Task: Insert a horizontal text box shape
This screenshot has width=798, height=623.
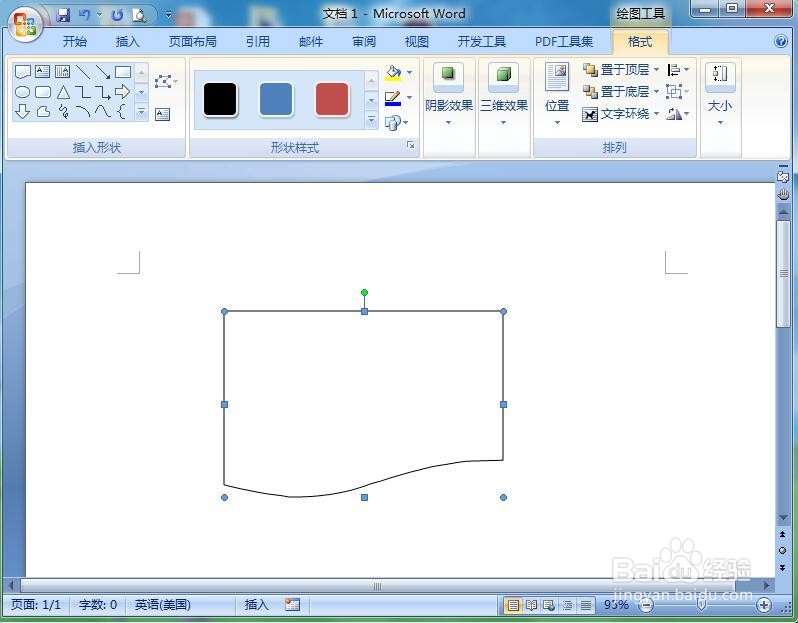Action: 42,71
